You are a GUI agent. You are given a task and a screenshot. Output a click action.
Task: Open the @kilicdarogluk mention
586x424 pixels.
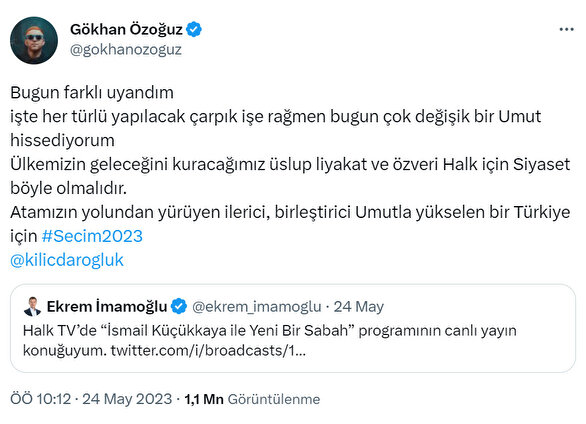pos(67,260)
